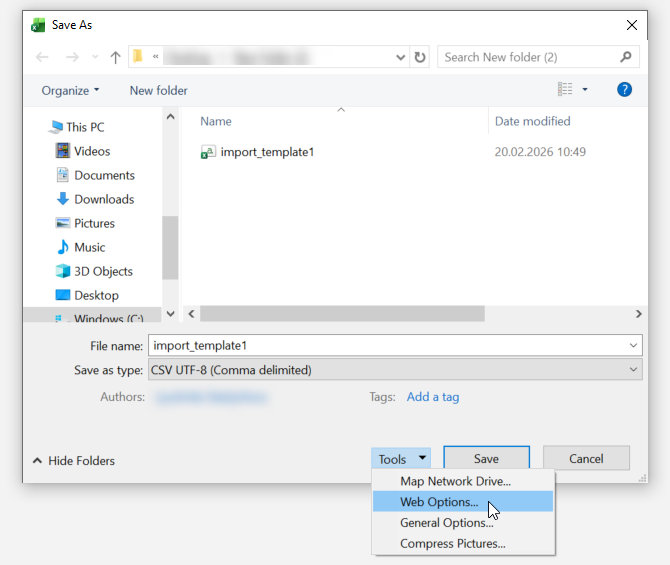Sort files by Date modified column
The height and width of the screenshot is (565, 670).
tap(532, 121)
